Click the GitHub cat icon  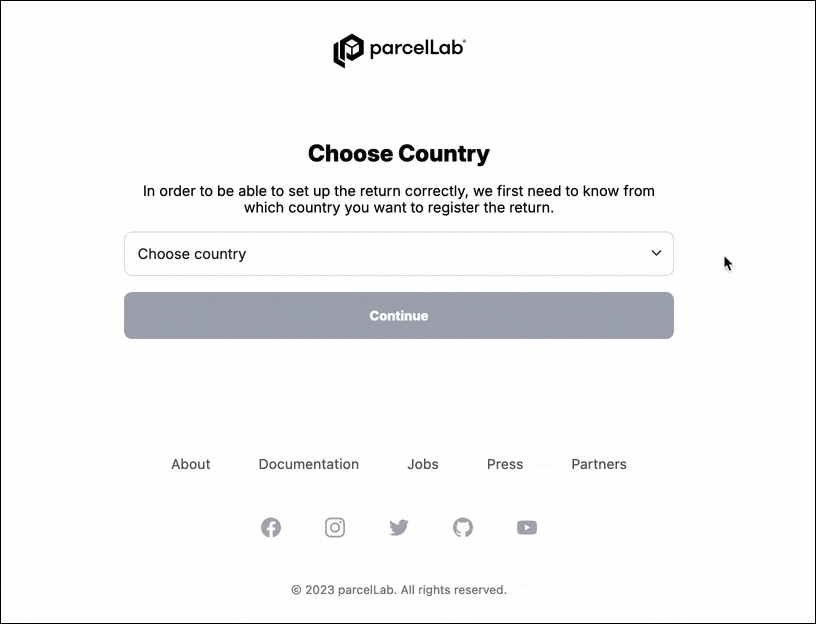(x=463, y=527)
